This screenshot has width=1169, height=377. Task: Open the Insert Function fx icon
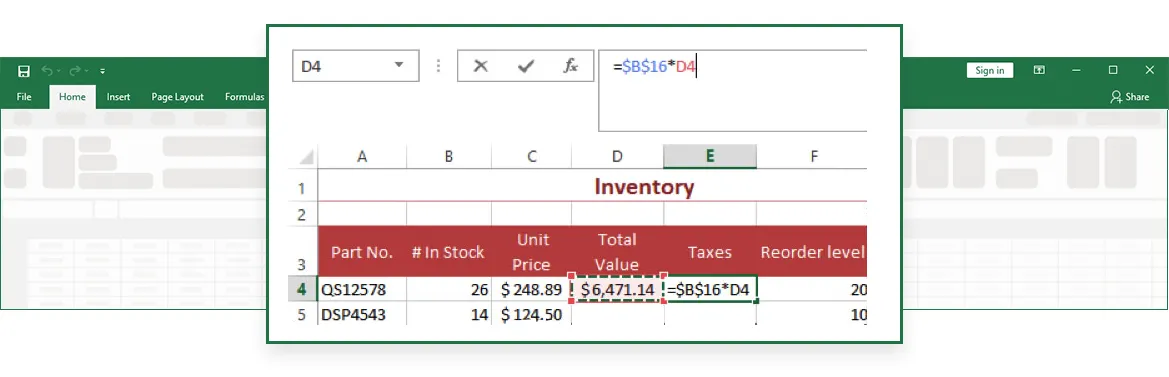[570, 66]
